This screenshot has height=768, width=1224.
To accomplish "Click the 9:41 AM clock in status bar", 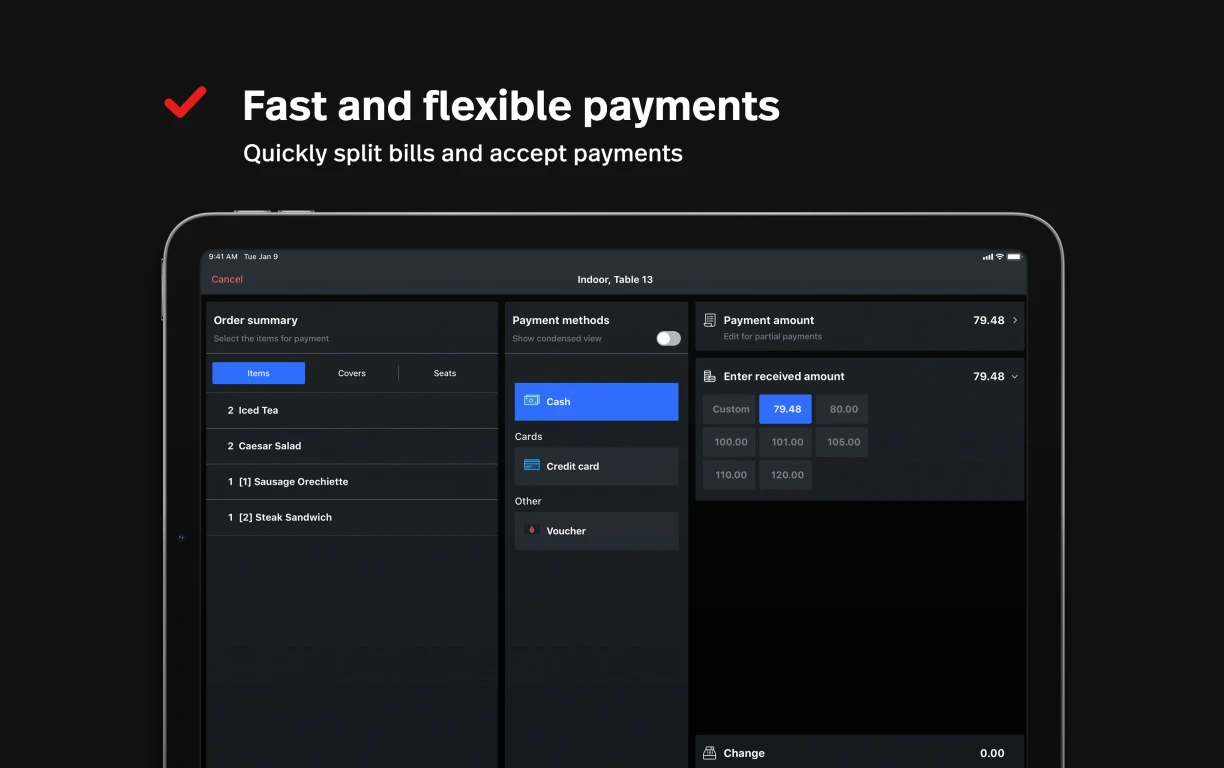I will point(223,257).
